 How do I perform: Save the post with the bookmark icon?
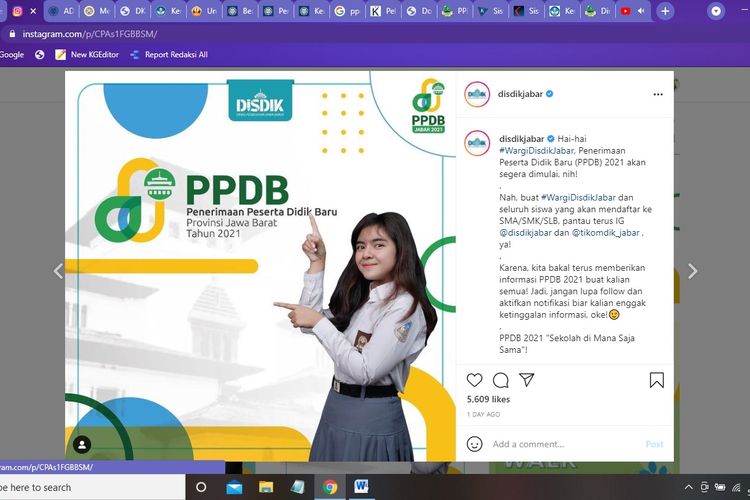[656, 380]
